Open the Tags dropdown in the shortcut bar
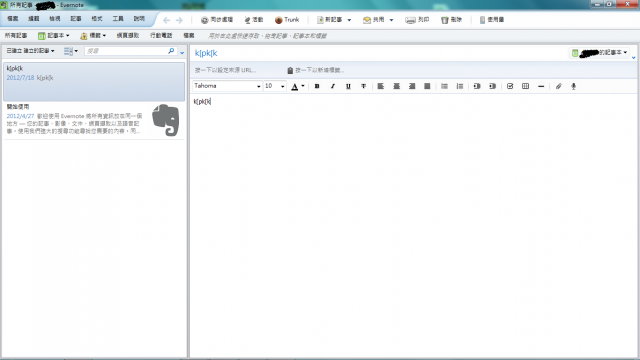Viewport: 640px width, 360px height. coord(93,36)
